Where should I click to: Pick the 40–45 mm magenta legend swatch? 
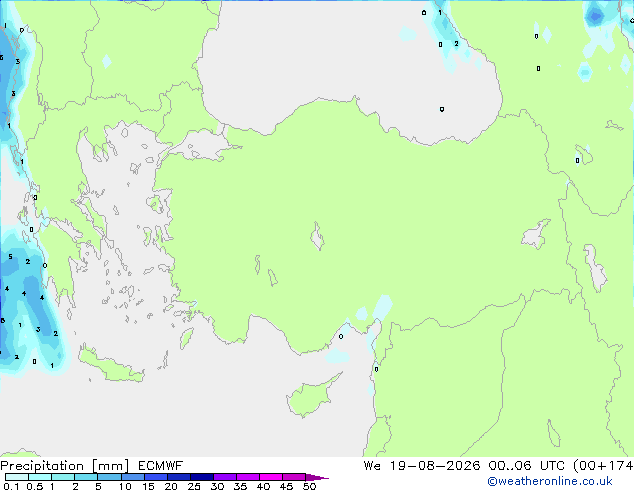point(271,477)
